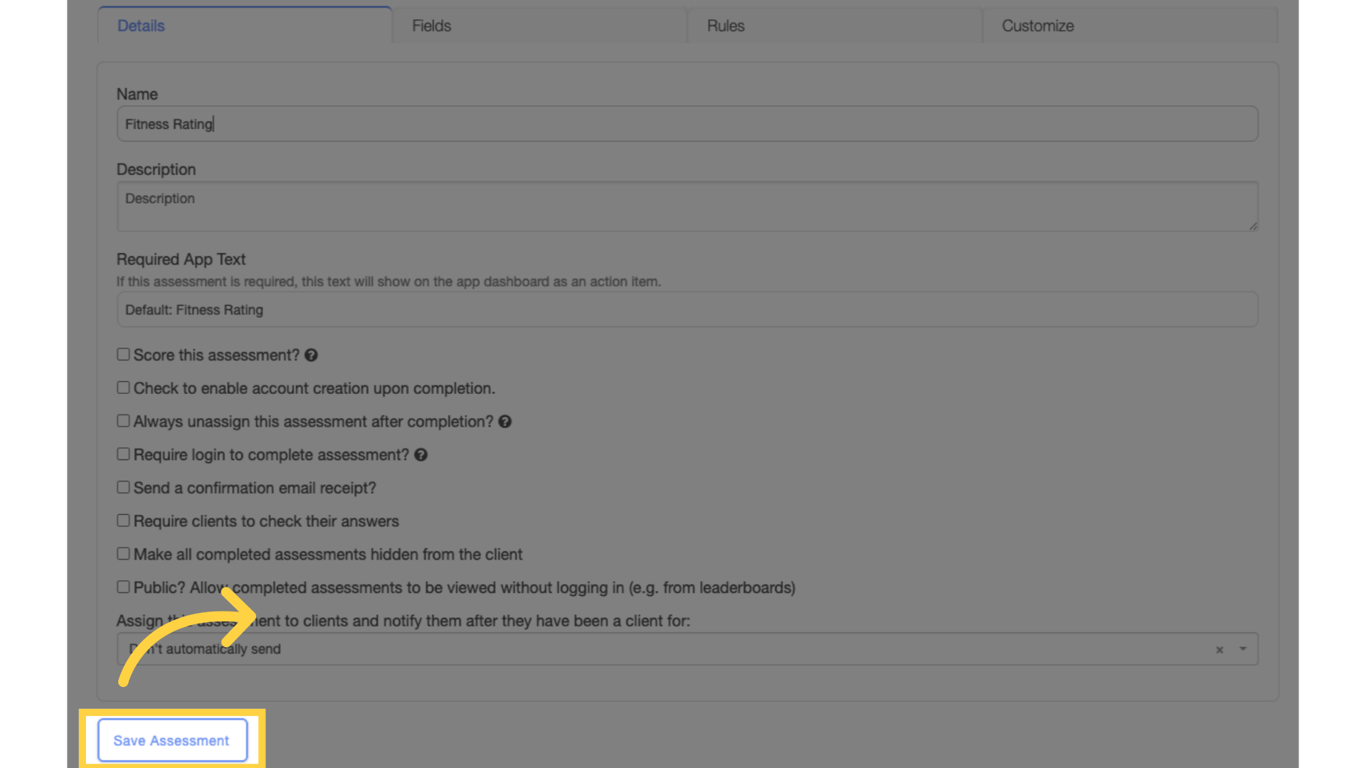
Task: Click help icon beside Always unassign option
Action: click(505, 422)
